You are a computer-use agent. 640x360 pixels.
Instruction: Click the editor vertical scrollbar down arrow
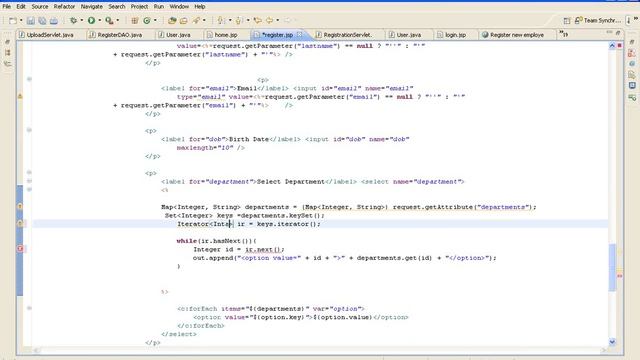[612, 342]
